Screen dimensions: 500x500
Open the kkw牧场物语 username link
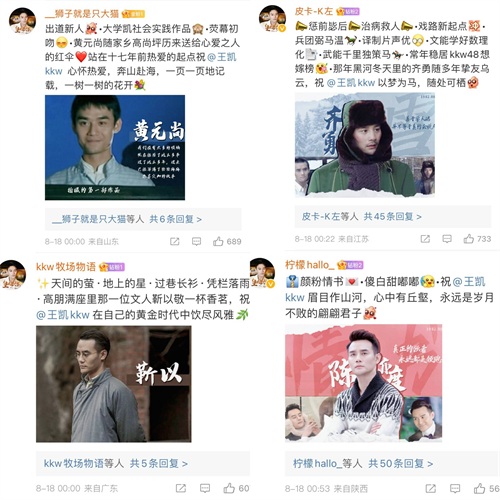66,267
